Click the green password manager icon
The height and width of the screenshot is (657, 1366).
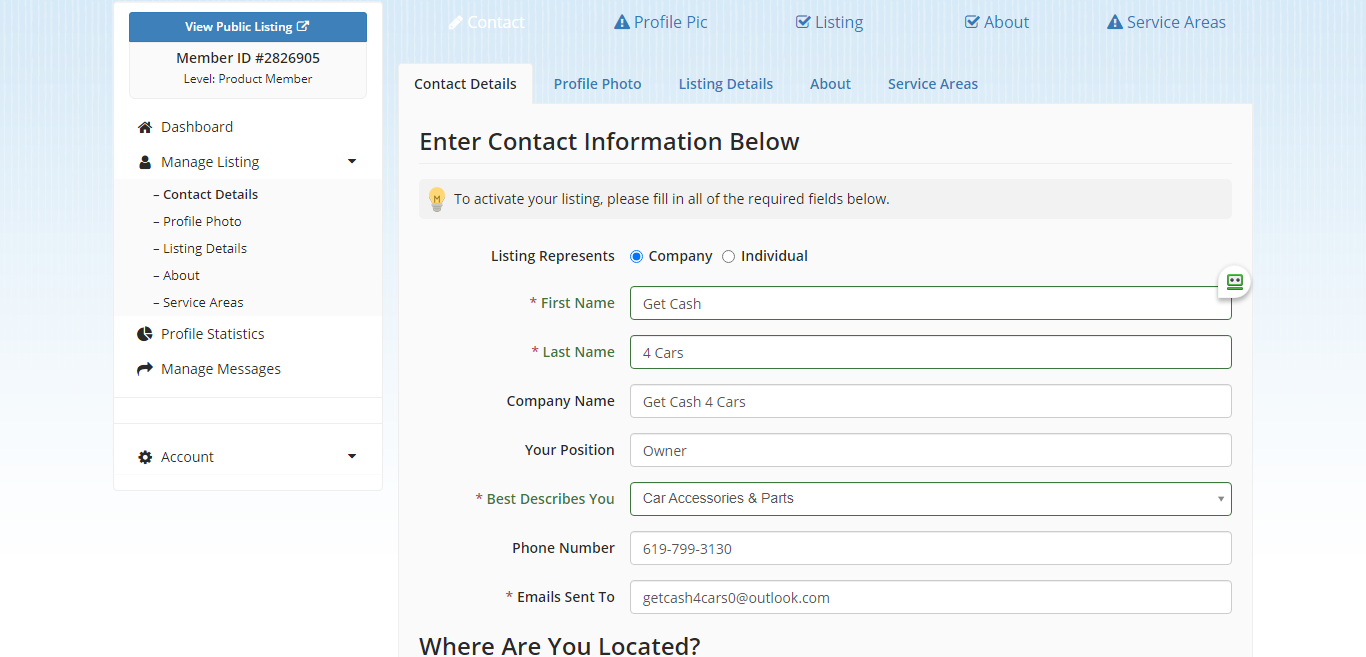point(1235,282)
